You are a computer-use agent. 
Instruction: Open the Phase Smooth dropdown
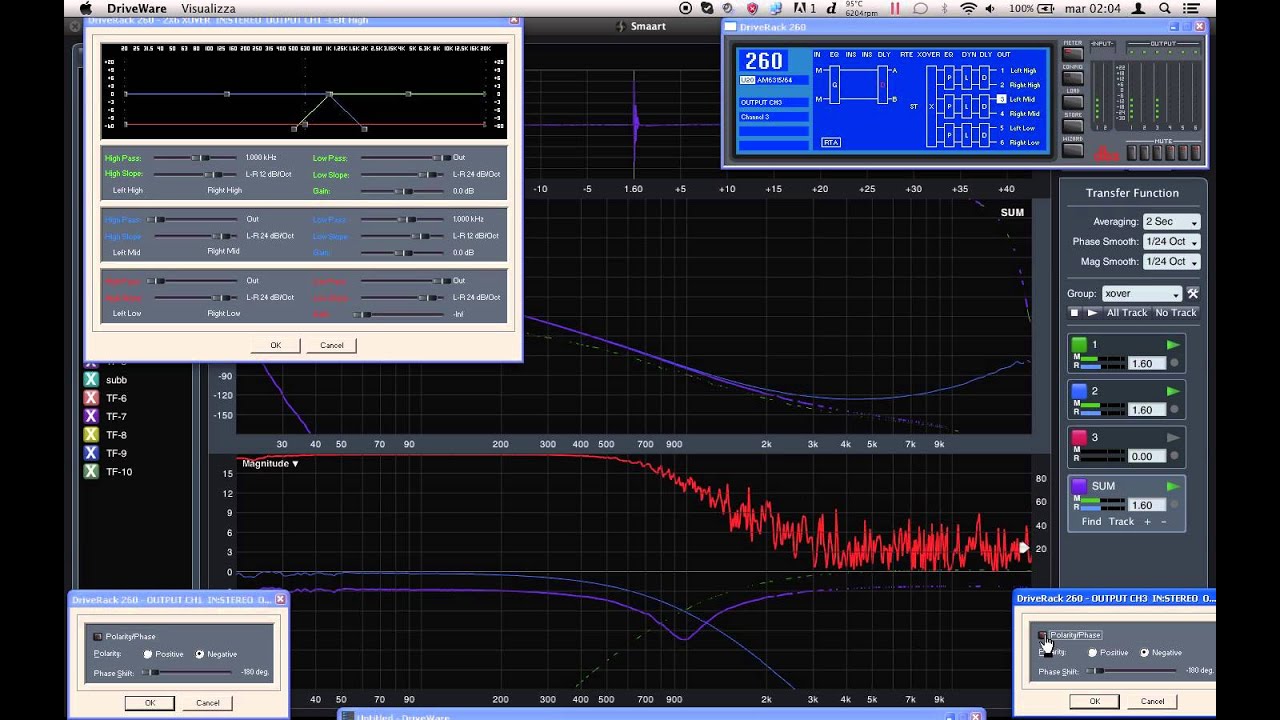click(x=1171, y=242)
